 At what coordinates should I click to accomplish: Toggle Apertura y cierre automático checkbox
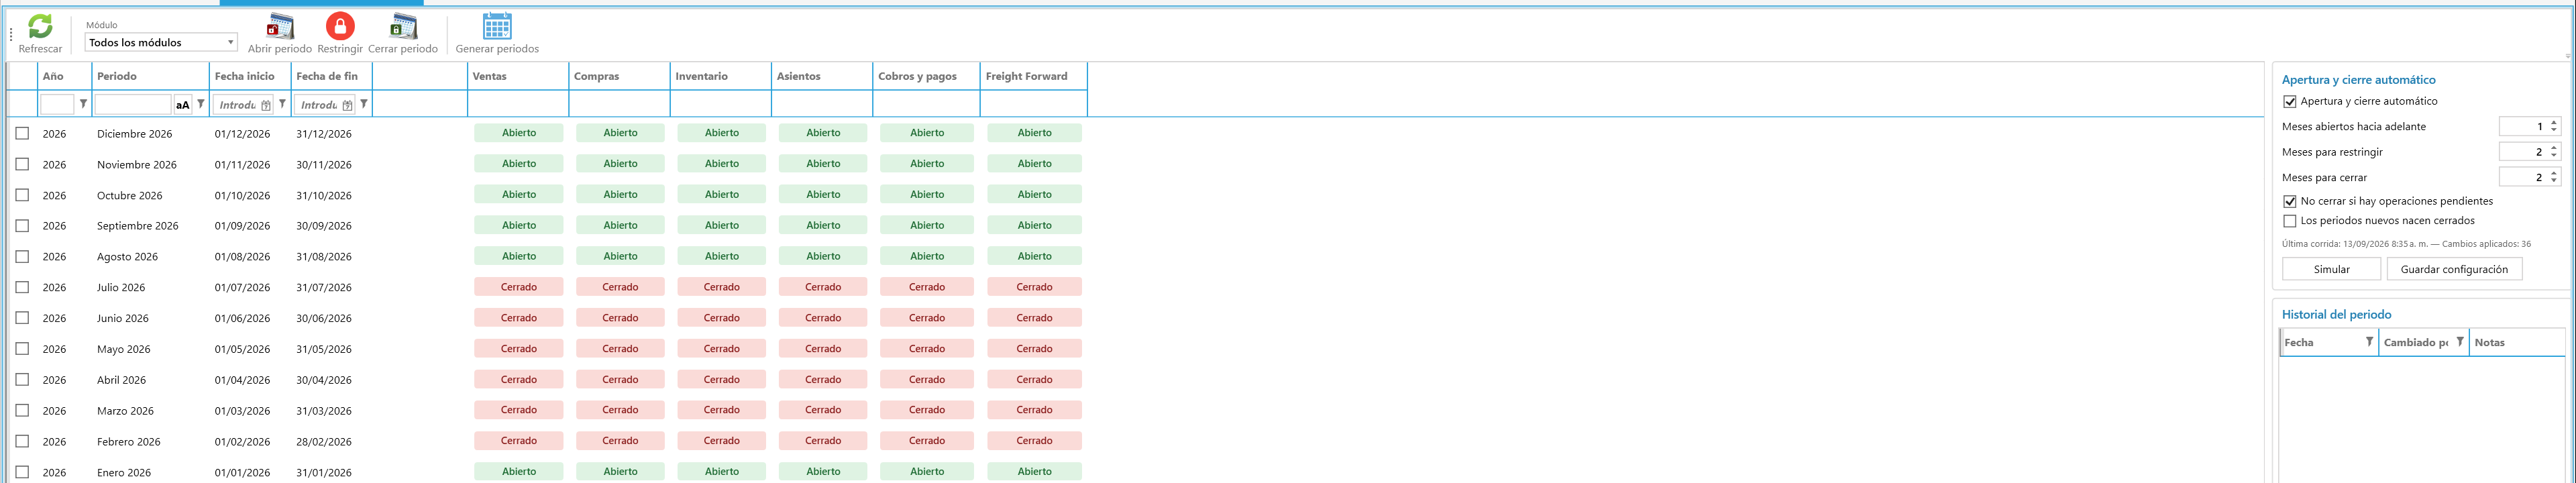coord(2290,102)
